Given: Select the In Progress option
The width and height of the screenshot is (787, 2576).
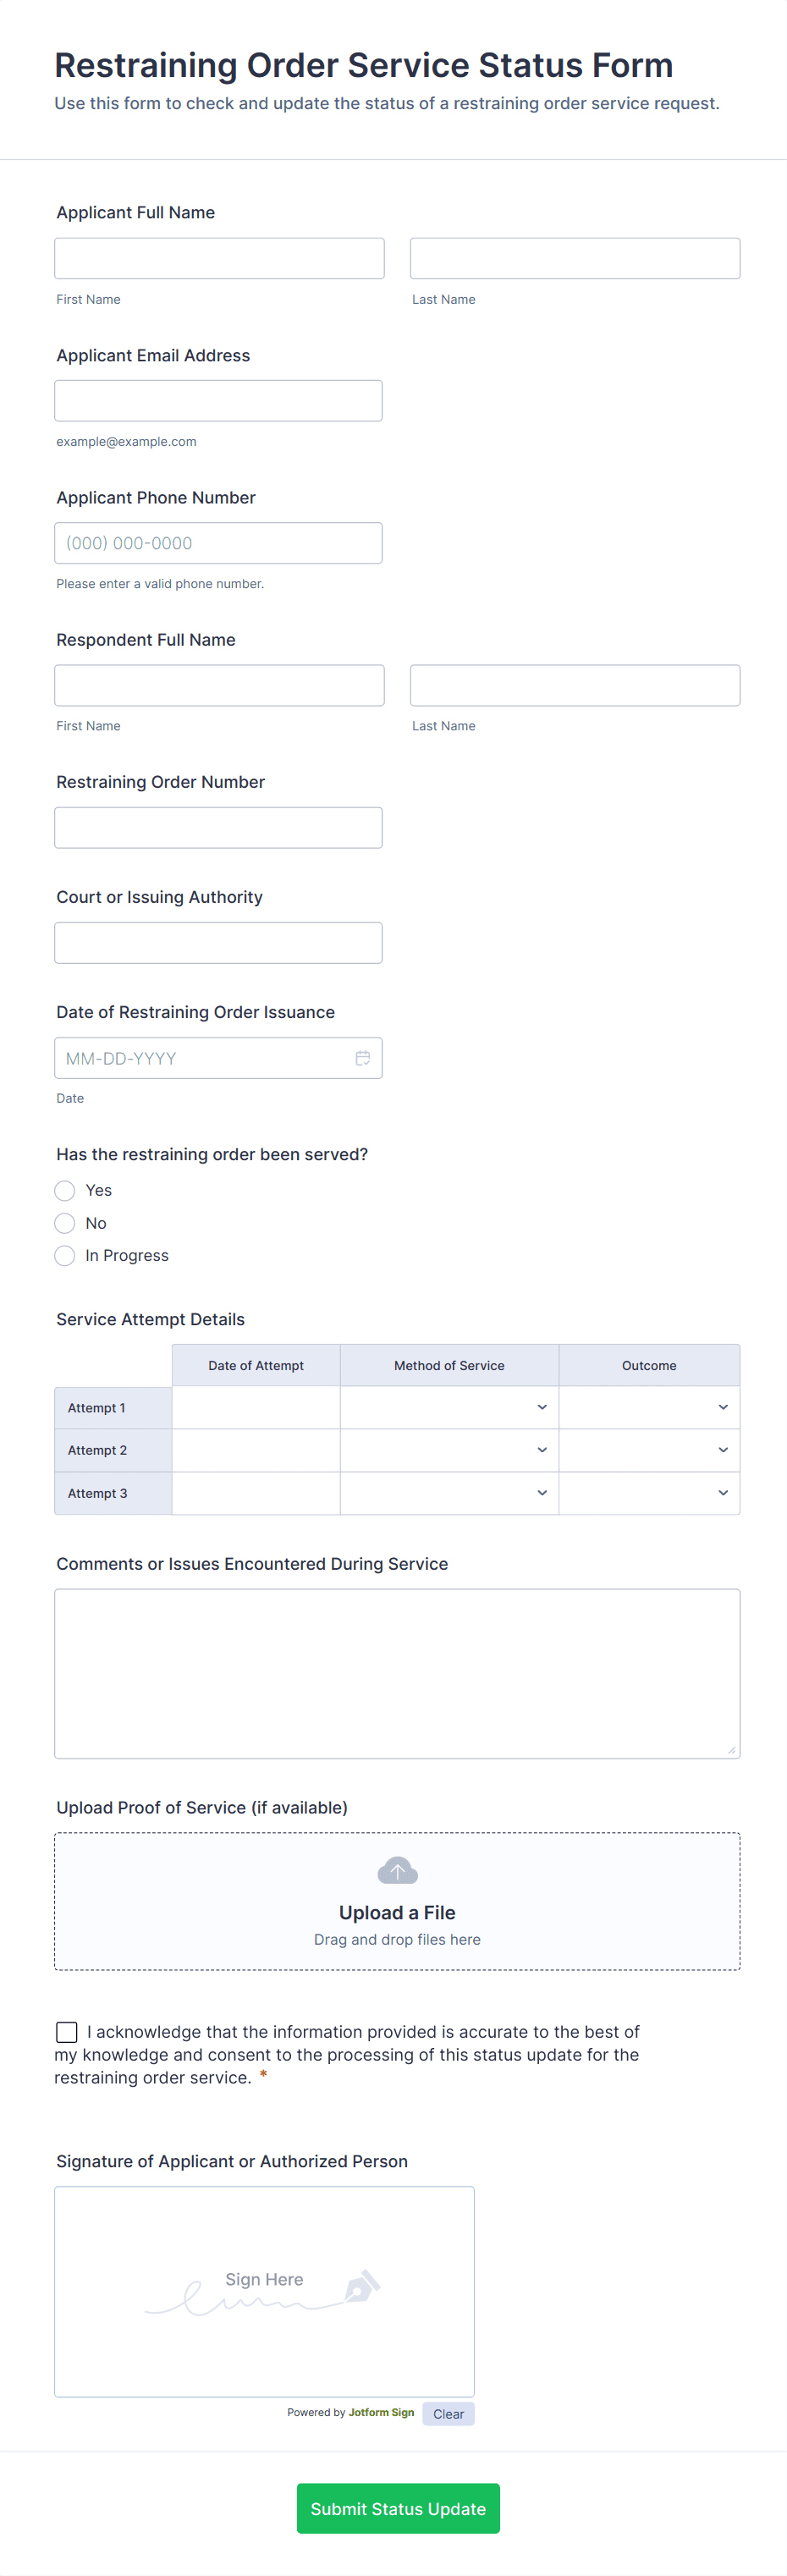Looking at the screenshot, I should point(65,1256).
